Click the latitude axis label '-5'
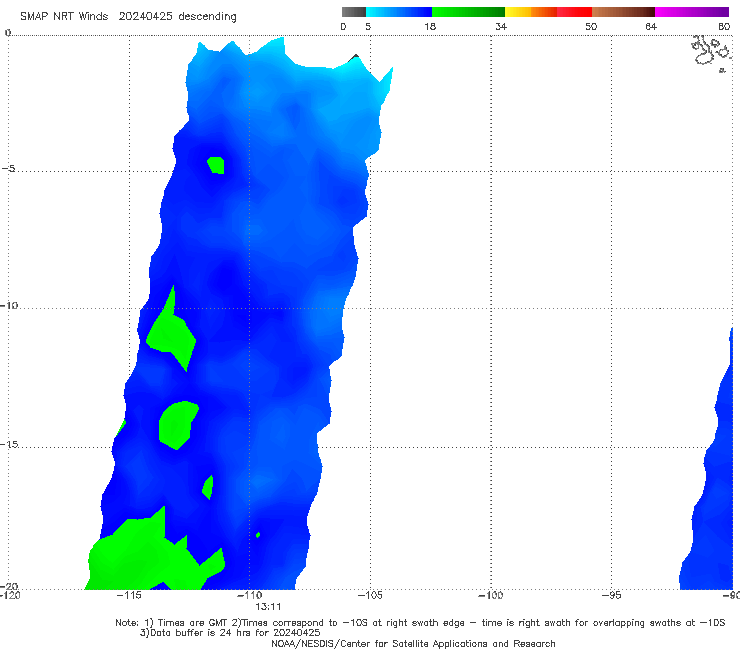 pos(8,169)
